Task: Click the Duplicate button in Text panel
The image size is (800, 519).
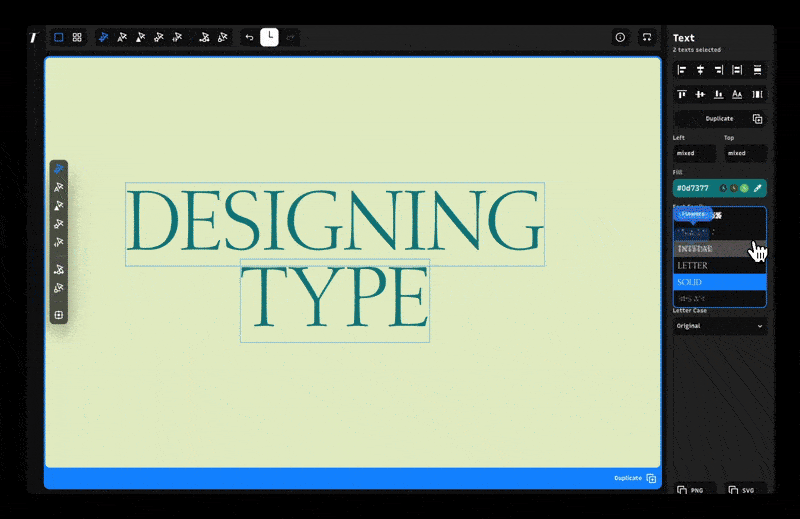Action: point(719,119)
